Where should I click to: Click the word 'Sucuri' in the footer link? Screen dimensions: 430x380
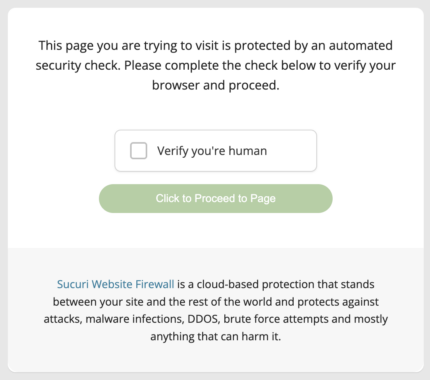73,284
